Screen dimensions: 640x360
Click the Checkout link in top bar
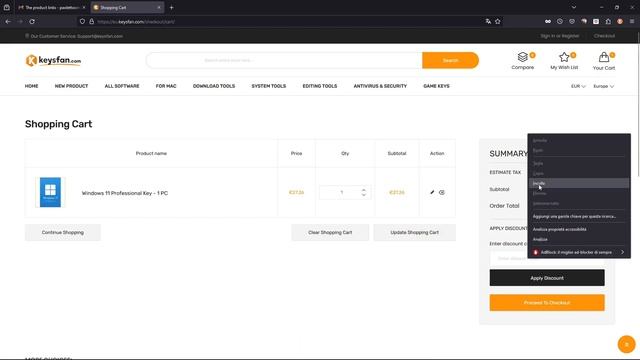pos(604,36)
